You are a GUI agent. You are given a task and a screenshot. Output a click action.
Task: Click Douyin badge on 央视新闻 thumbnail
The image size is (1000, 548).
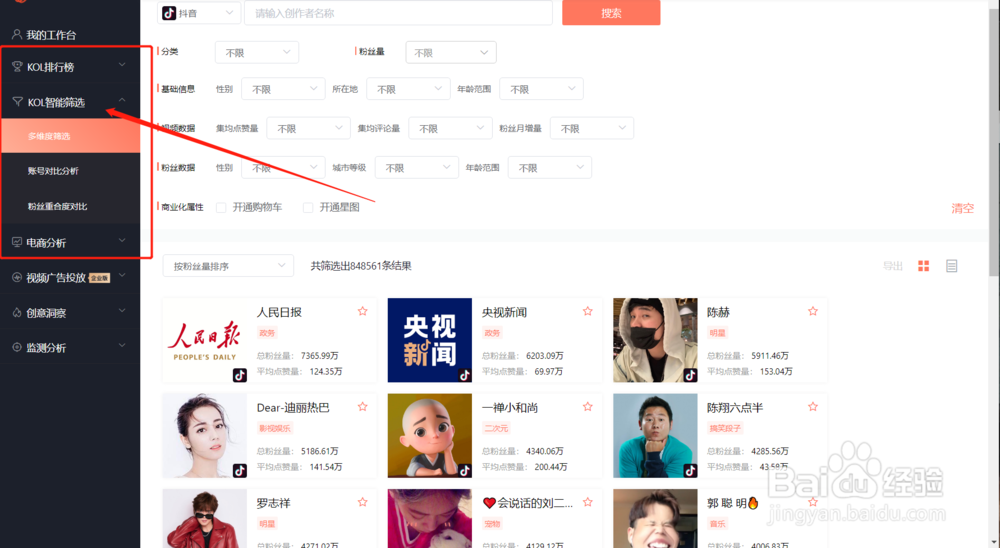coord(464,375)
